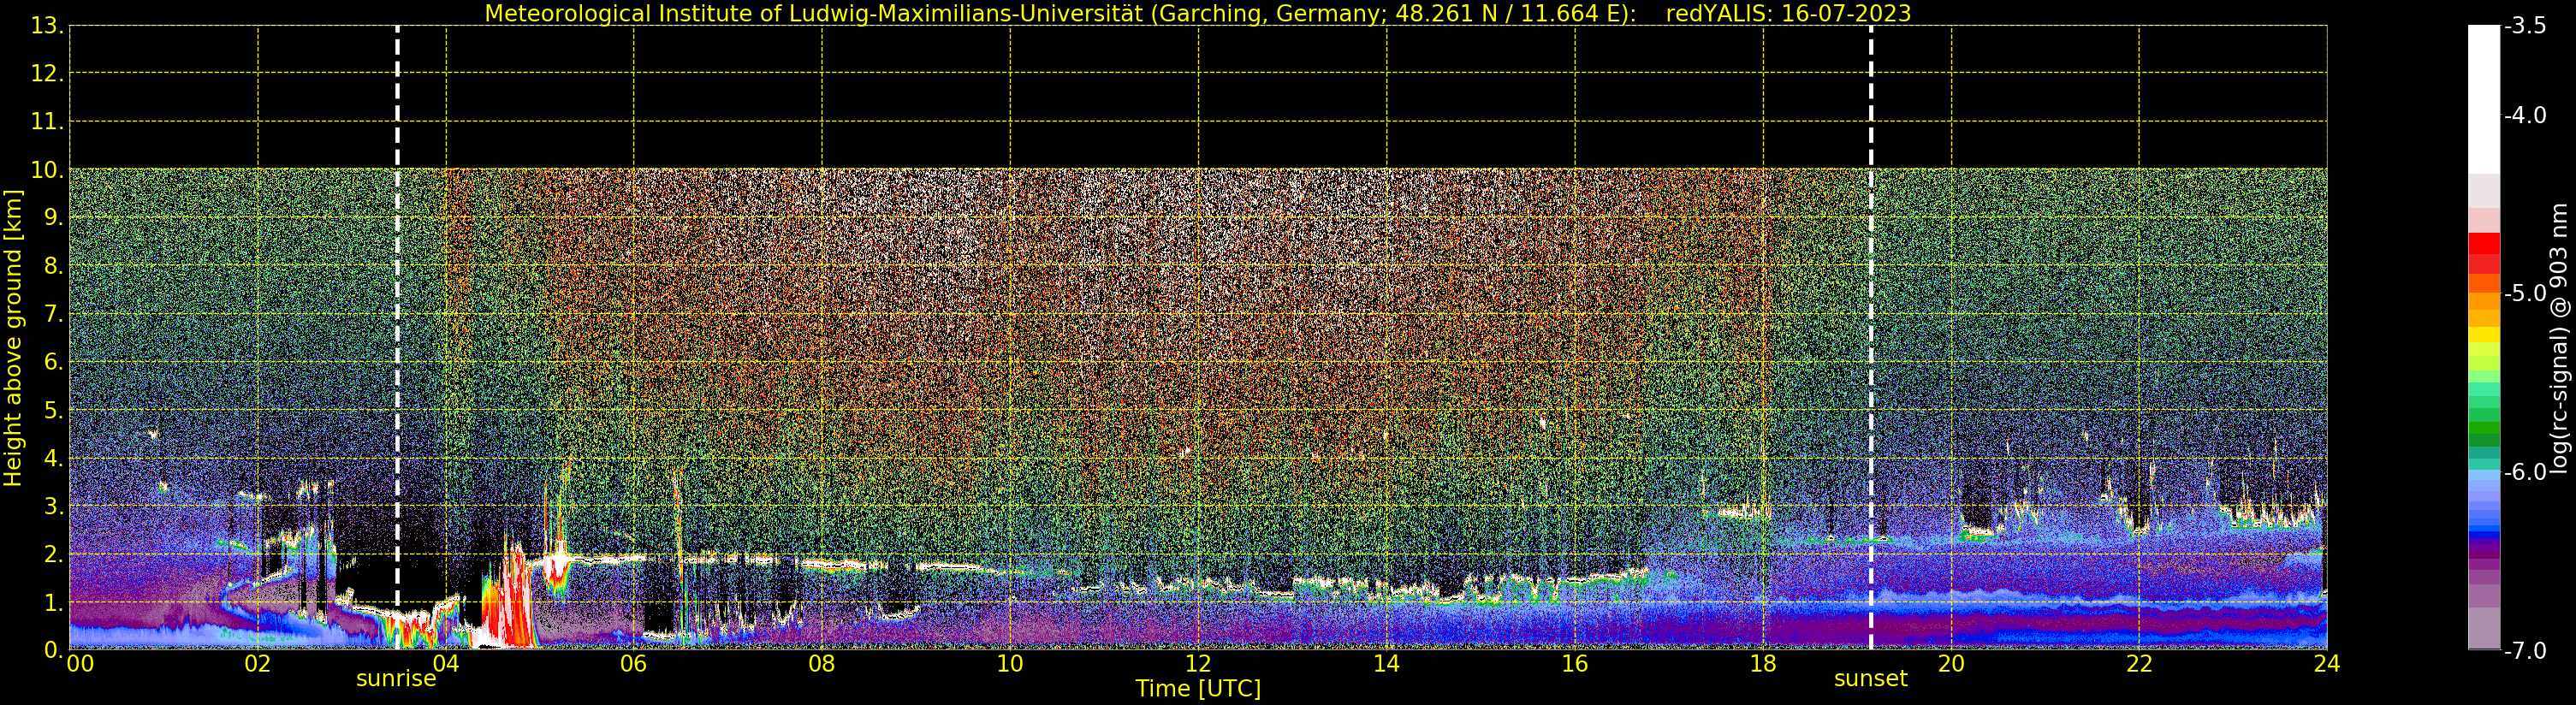Click the colorbar tick label -3.5
Image resolution: width=2576 pixels, height=705 pixels.
(2525, 26)
